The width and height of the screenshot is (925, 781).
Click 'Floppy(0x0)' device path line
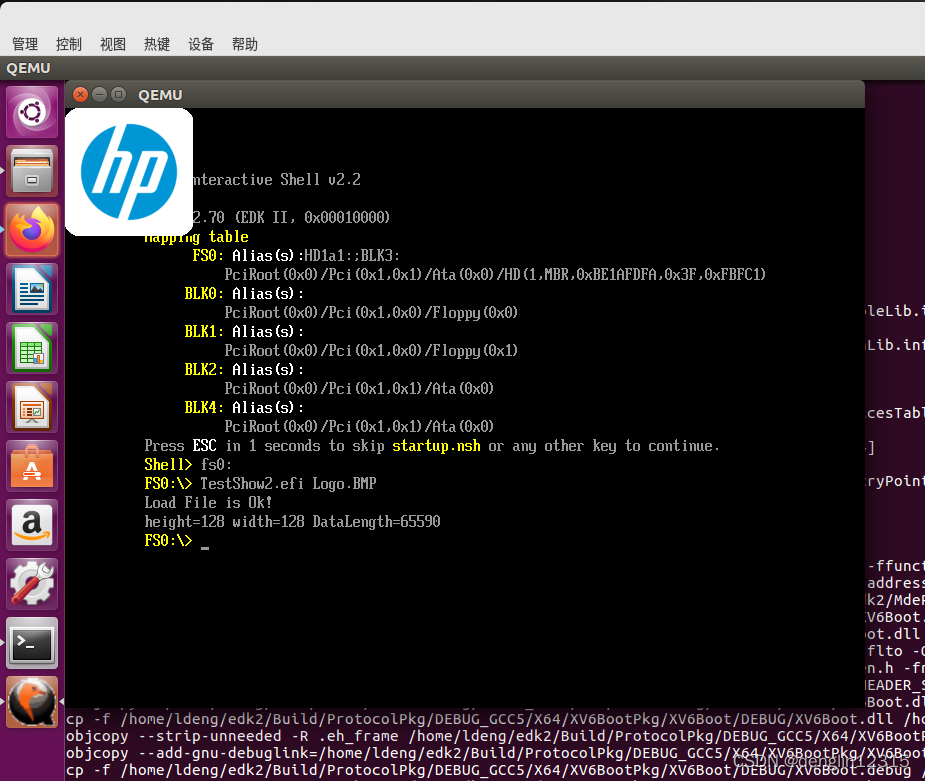coord(371,313)
